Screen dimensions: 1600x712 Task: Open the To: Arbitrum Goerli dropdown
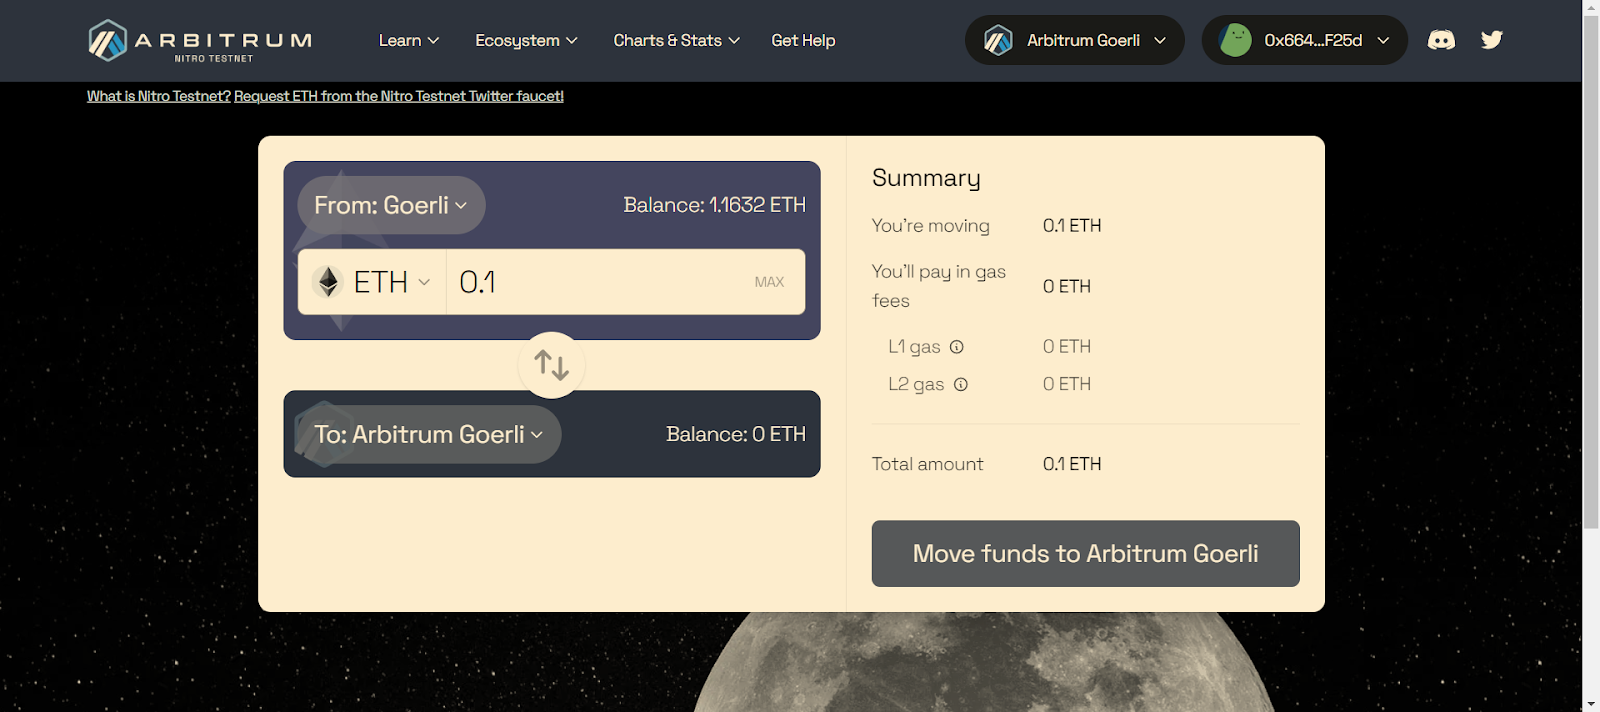click(428, 434)
